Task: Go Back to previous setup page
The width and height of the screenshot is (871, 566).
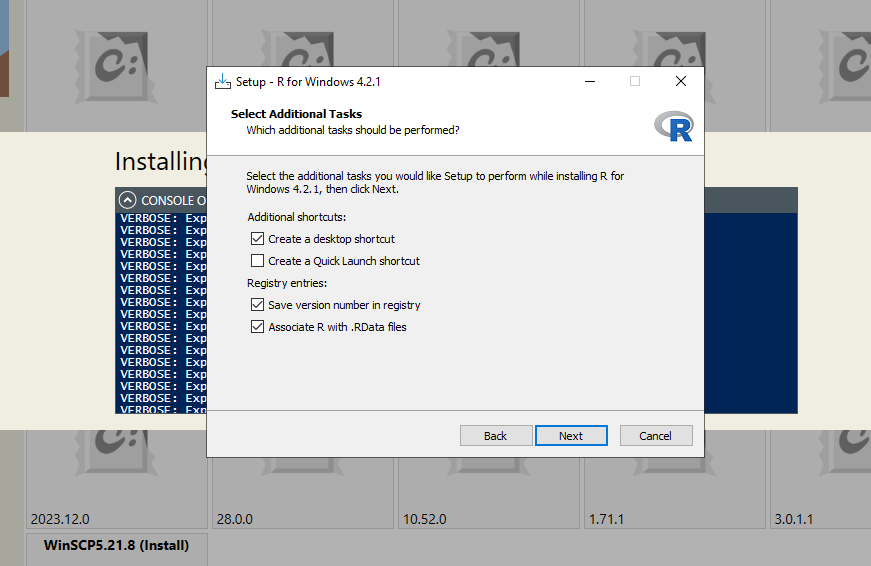Action: (495, 435)
